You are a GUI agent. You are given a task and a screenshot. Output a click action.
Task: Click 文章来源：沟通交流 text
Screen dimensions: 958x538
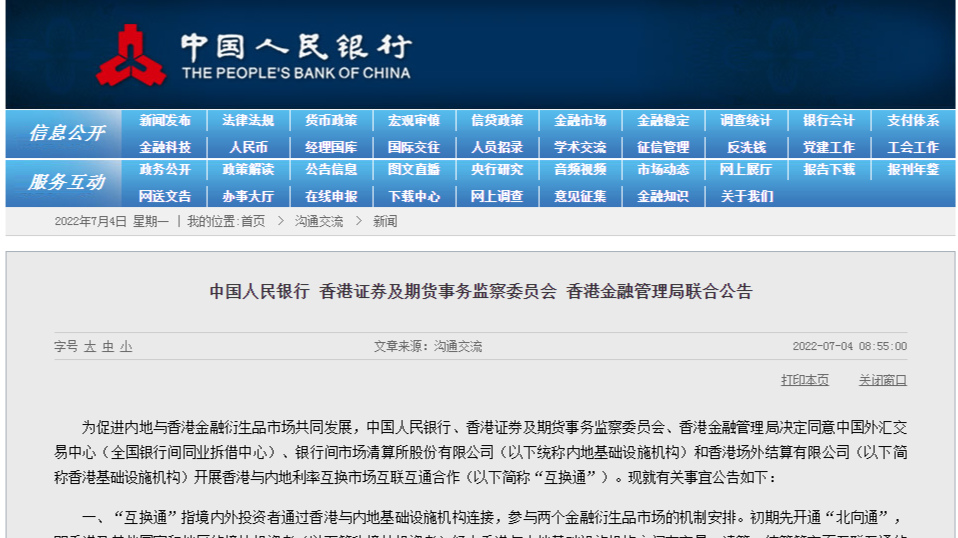click(x=428, y=346)
